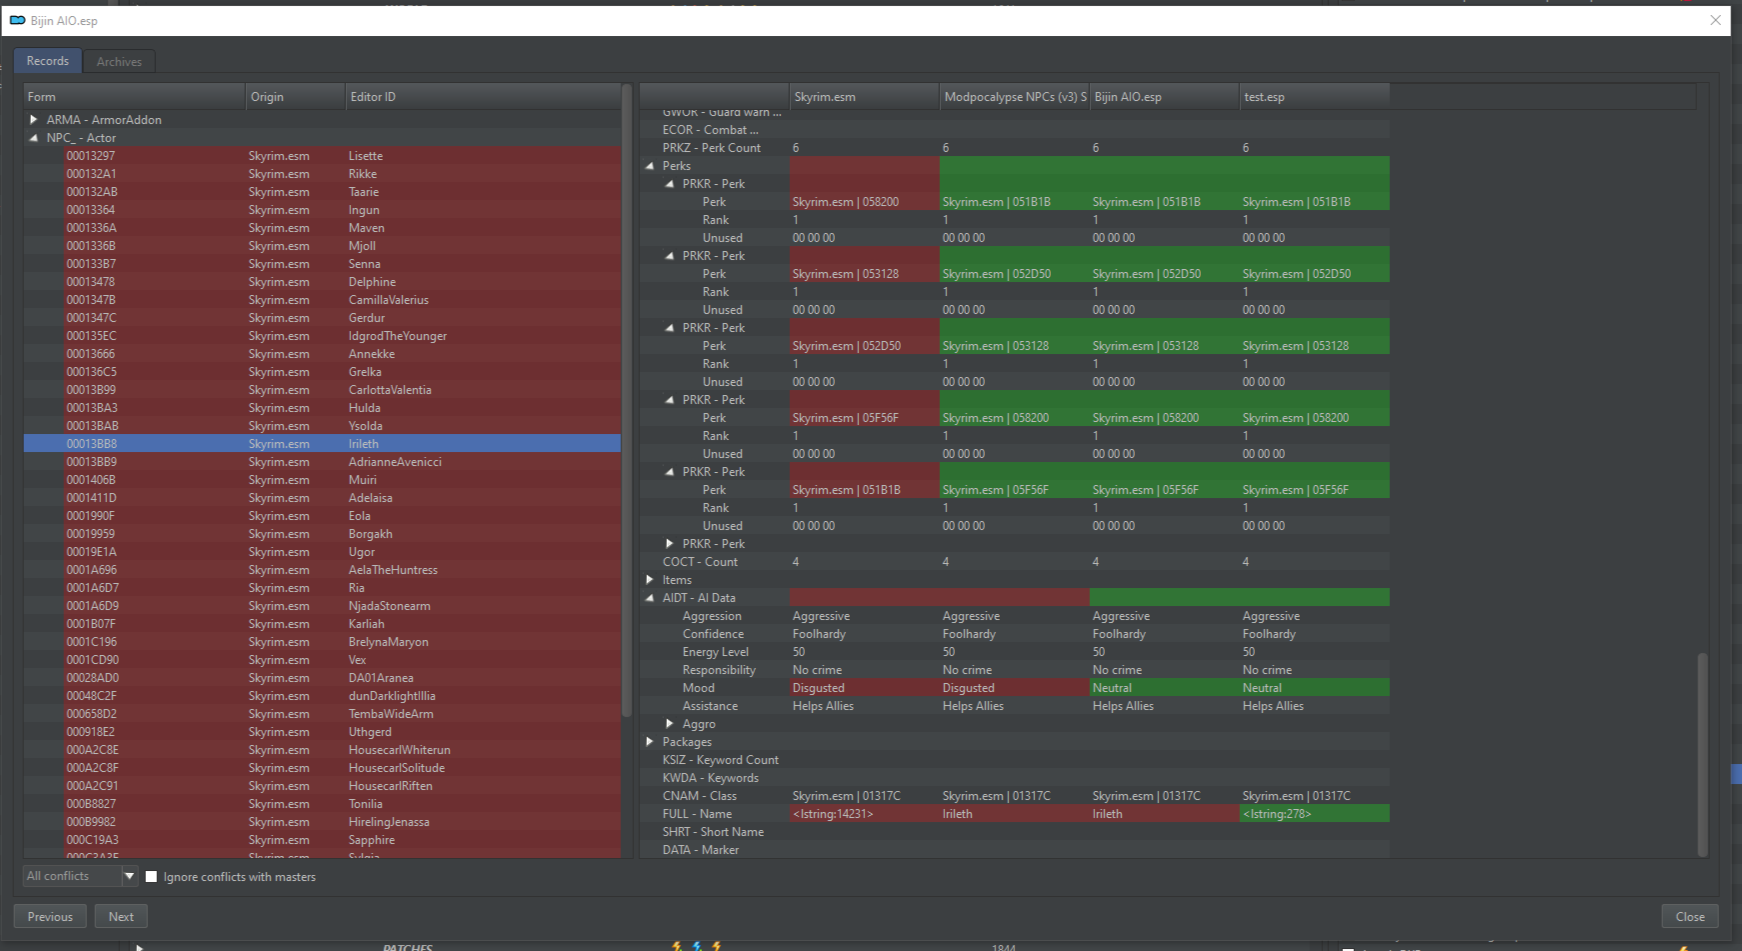This screenshot has width=1742, height=951.
Task: Select the HirelingJenassa record row
Action: [x=322, y=822]
